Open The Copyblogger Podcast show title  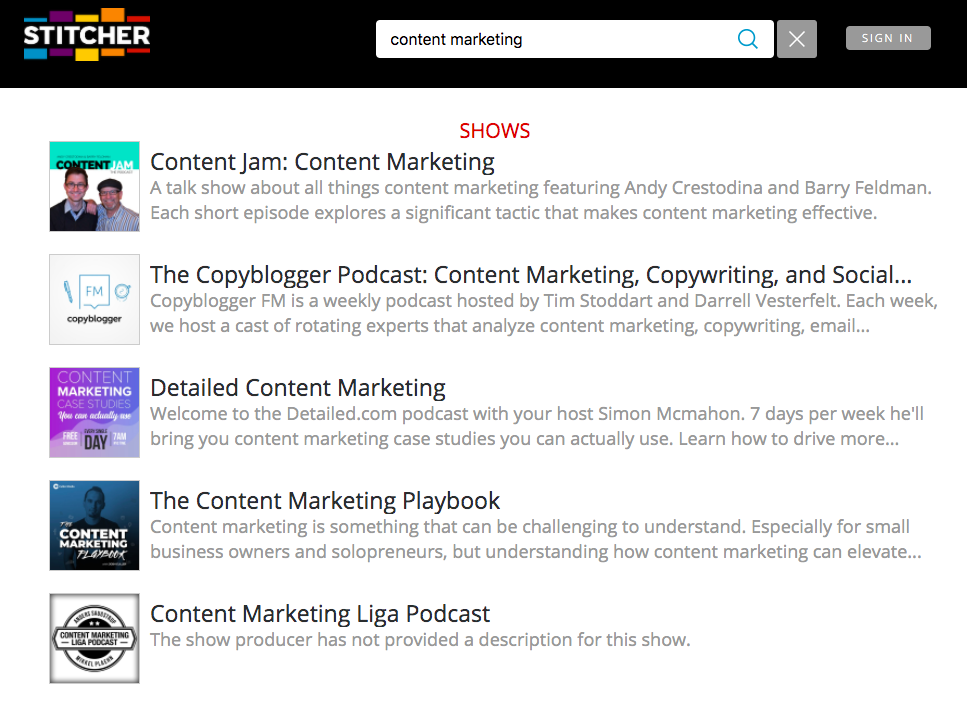coord(531,275)
